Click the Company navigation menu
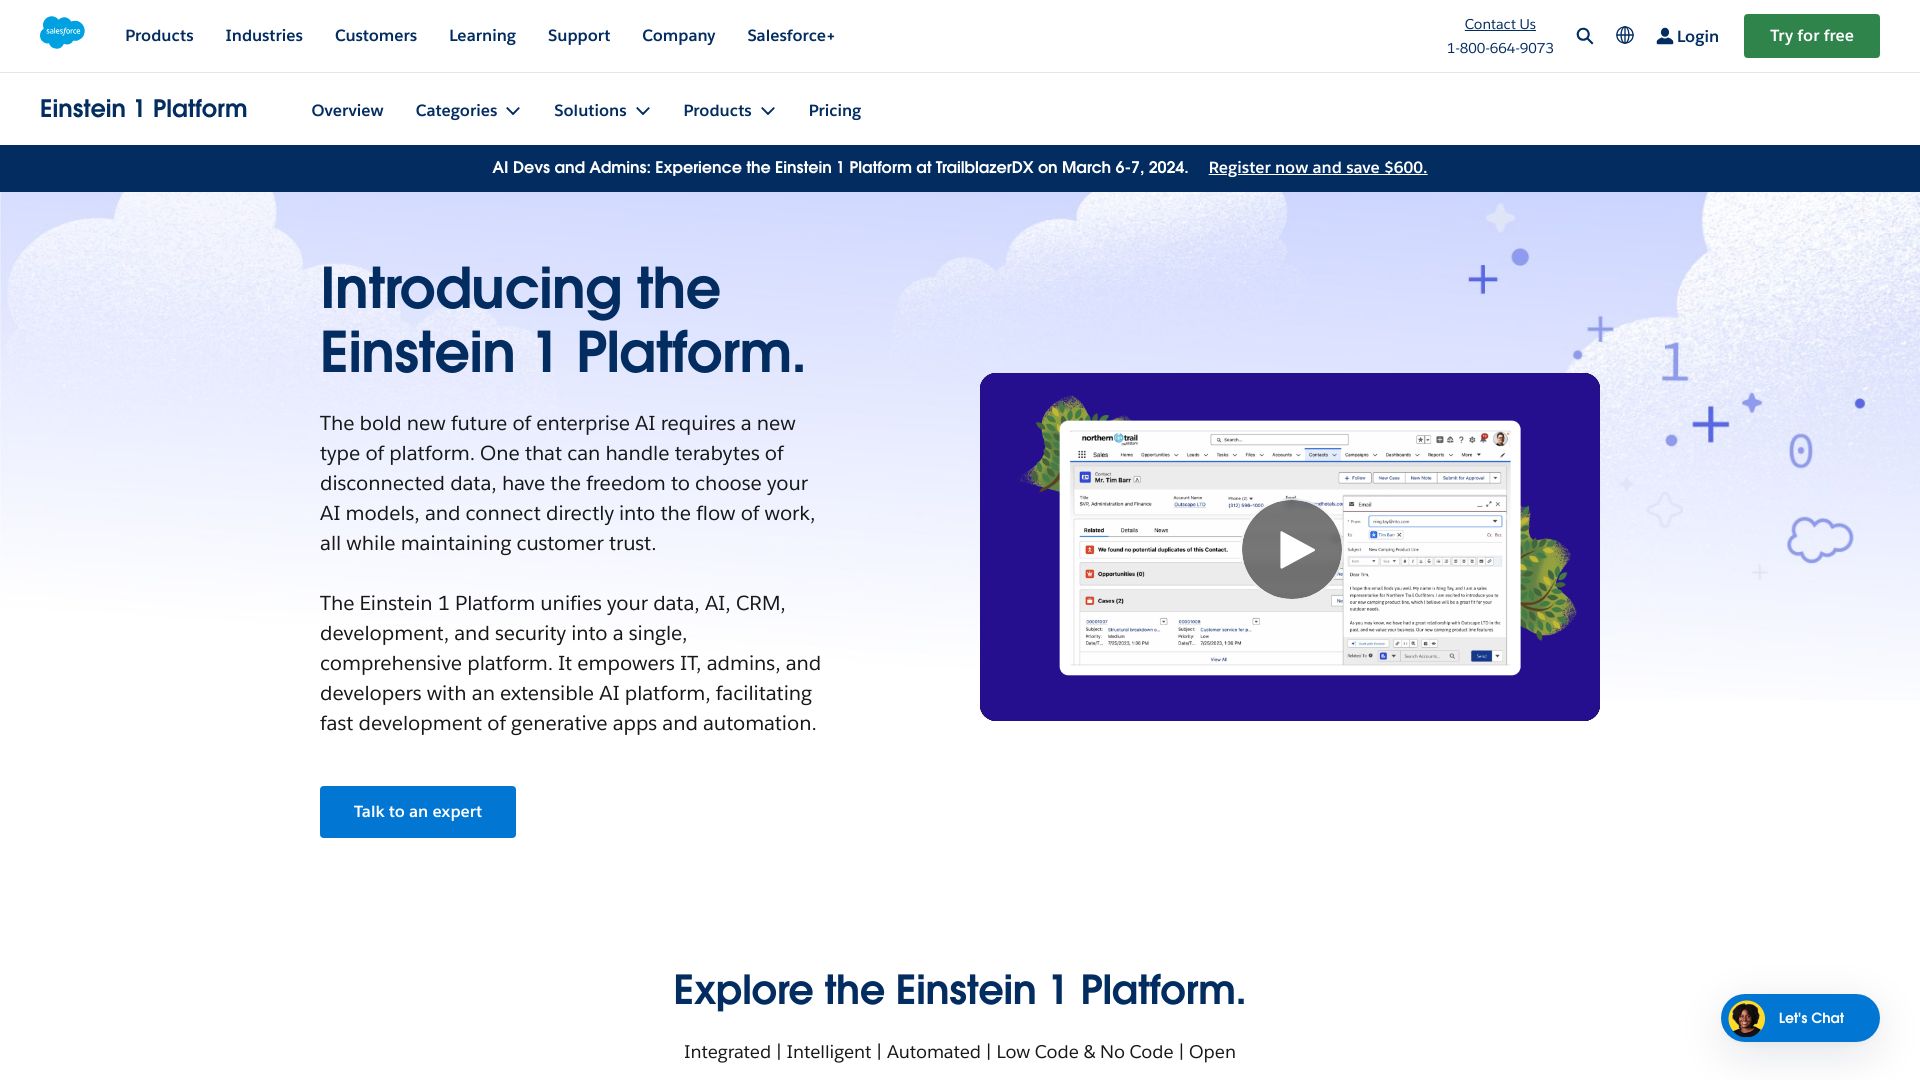 679,36
